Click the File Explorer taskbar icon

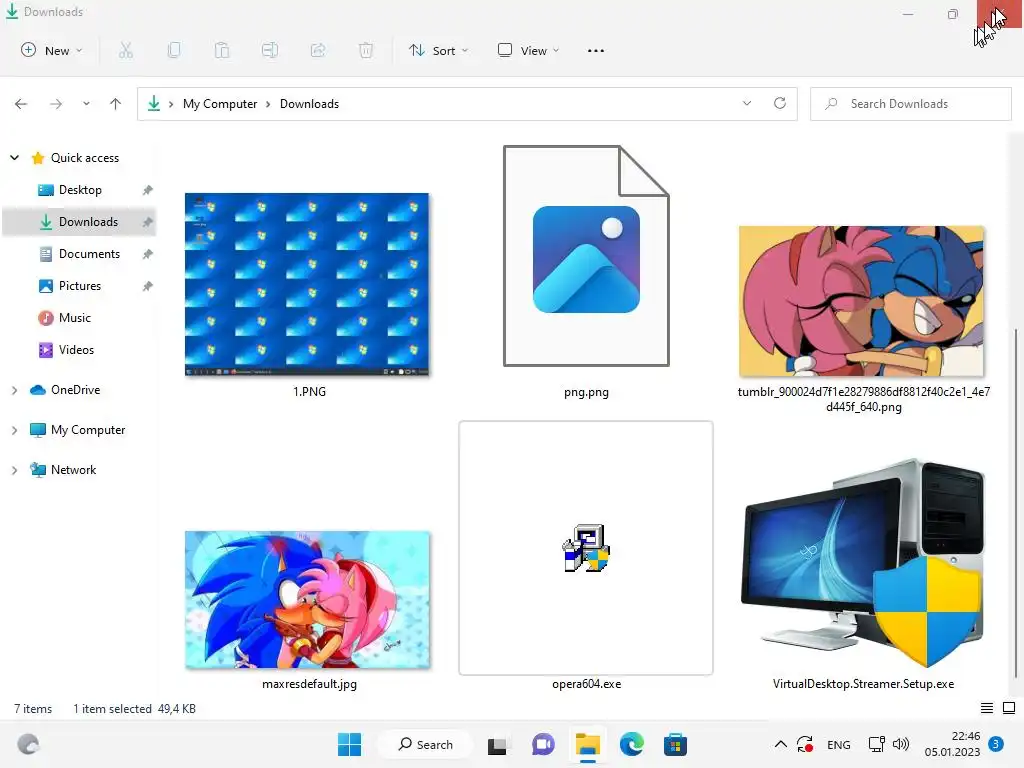tap(587, 744)
